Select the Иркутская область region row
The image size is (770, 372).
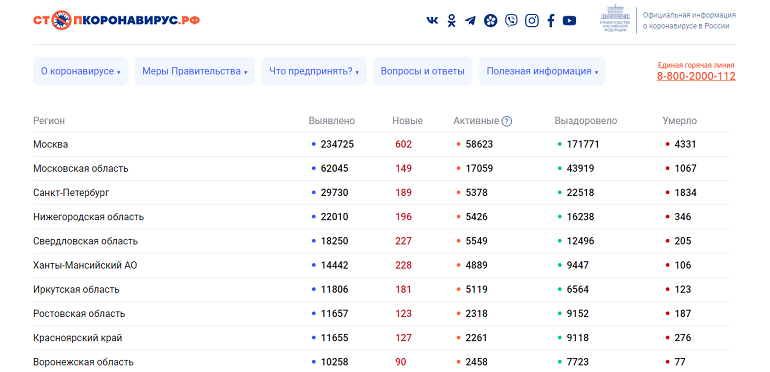382,289
